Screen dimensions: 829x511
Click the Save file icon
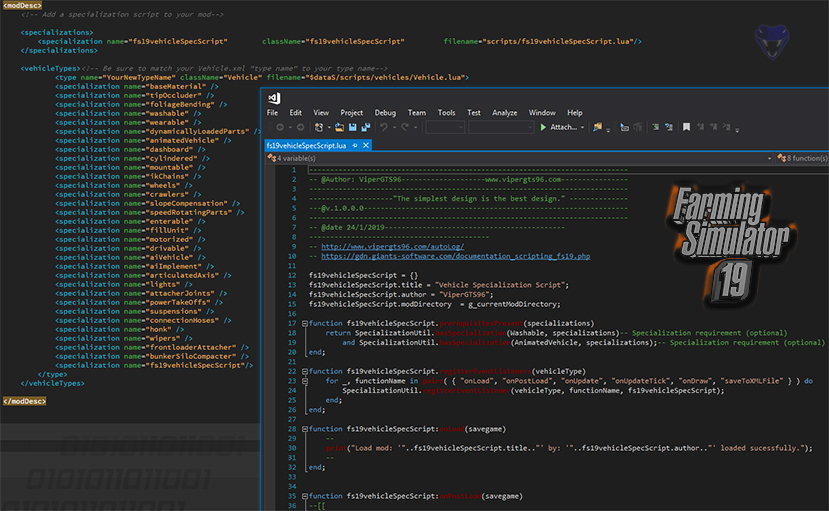[353, 127]
